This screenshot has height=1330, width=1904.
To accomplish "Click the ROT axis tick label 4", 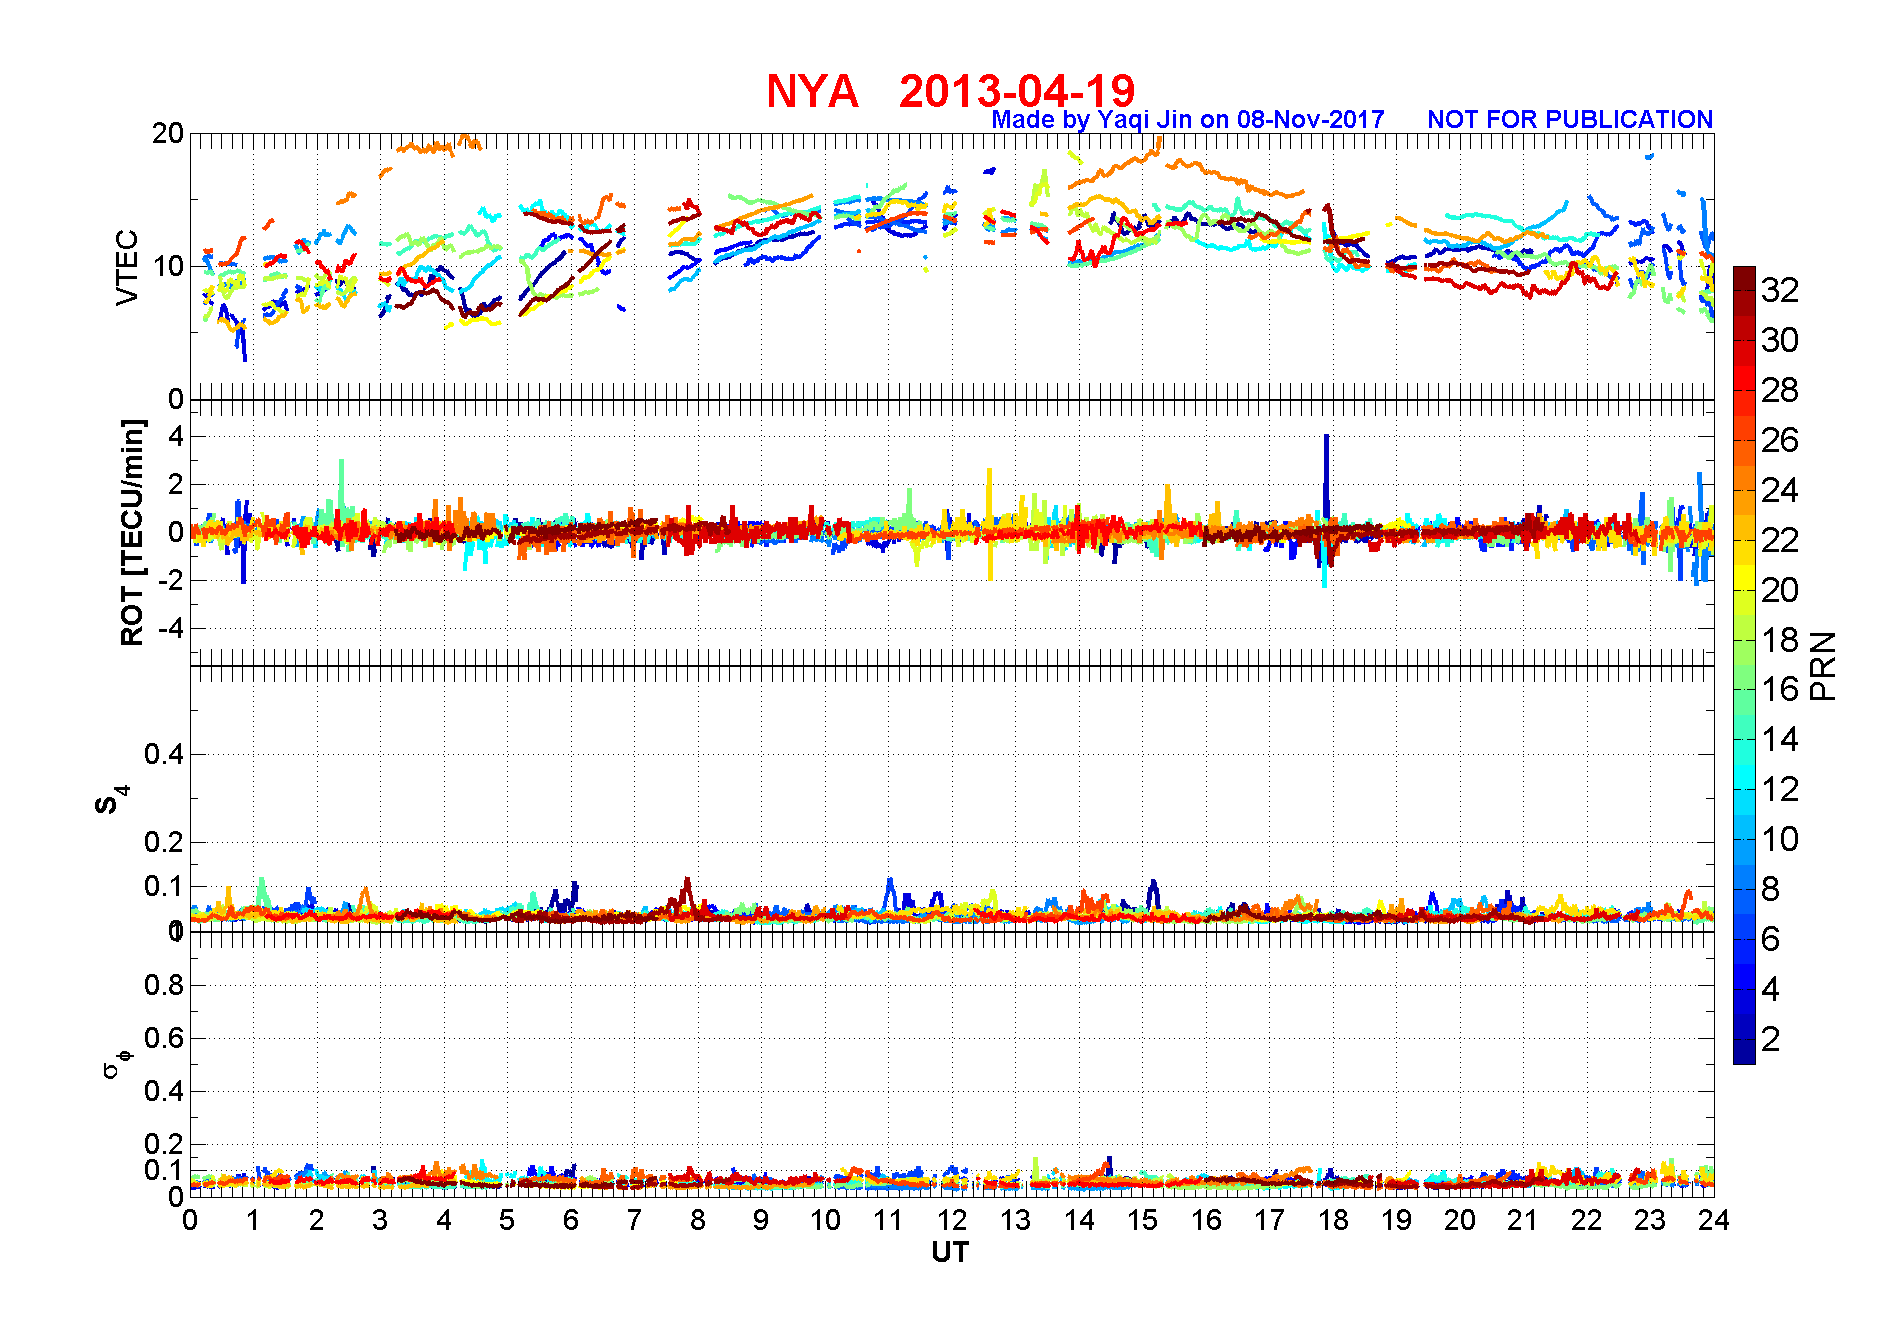I will click(x=177, y=436).
